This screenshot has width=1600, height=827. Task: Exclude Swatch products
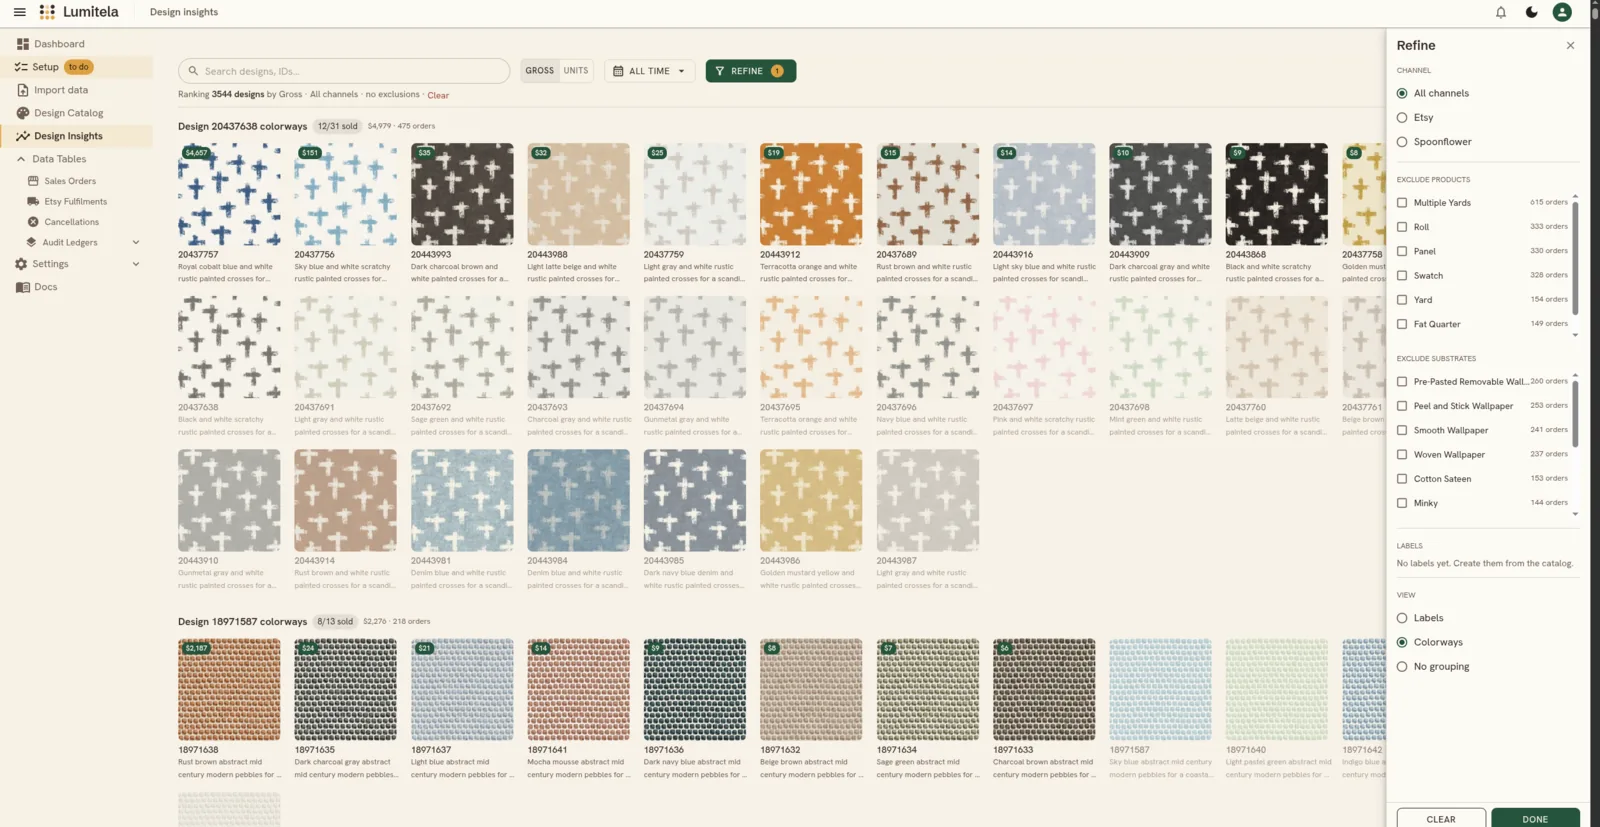click(x=1402, y=276)
